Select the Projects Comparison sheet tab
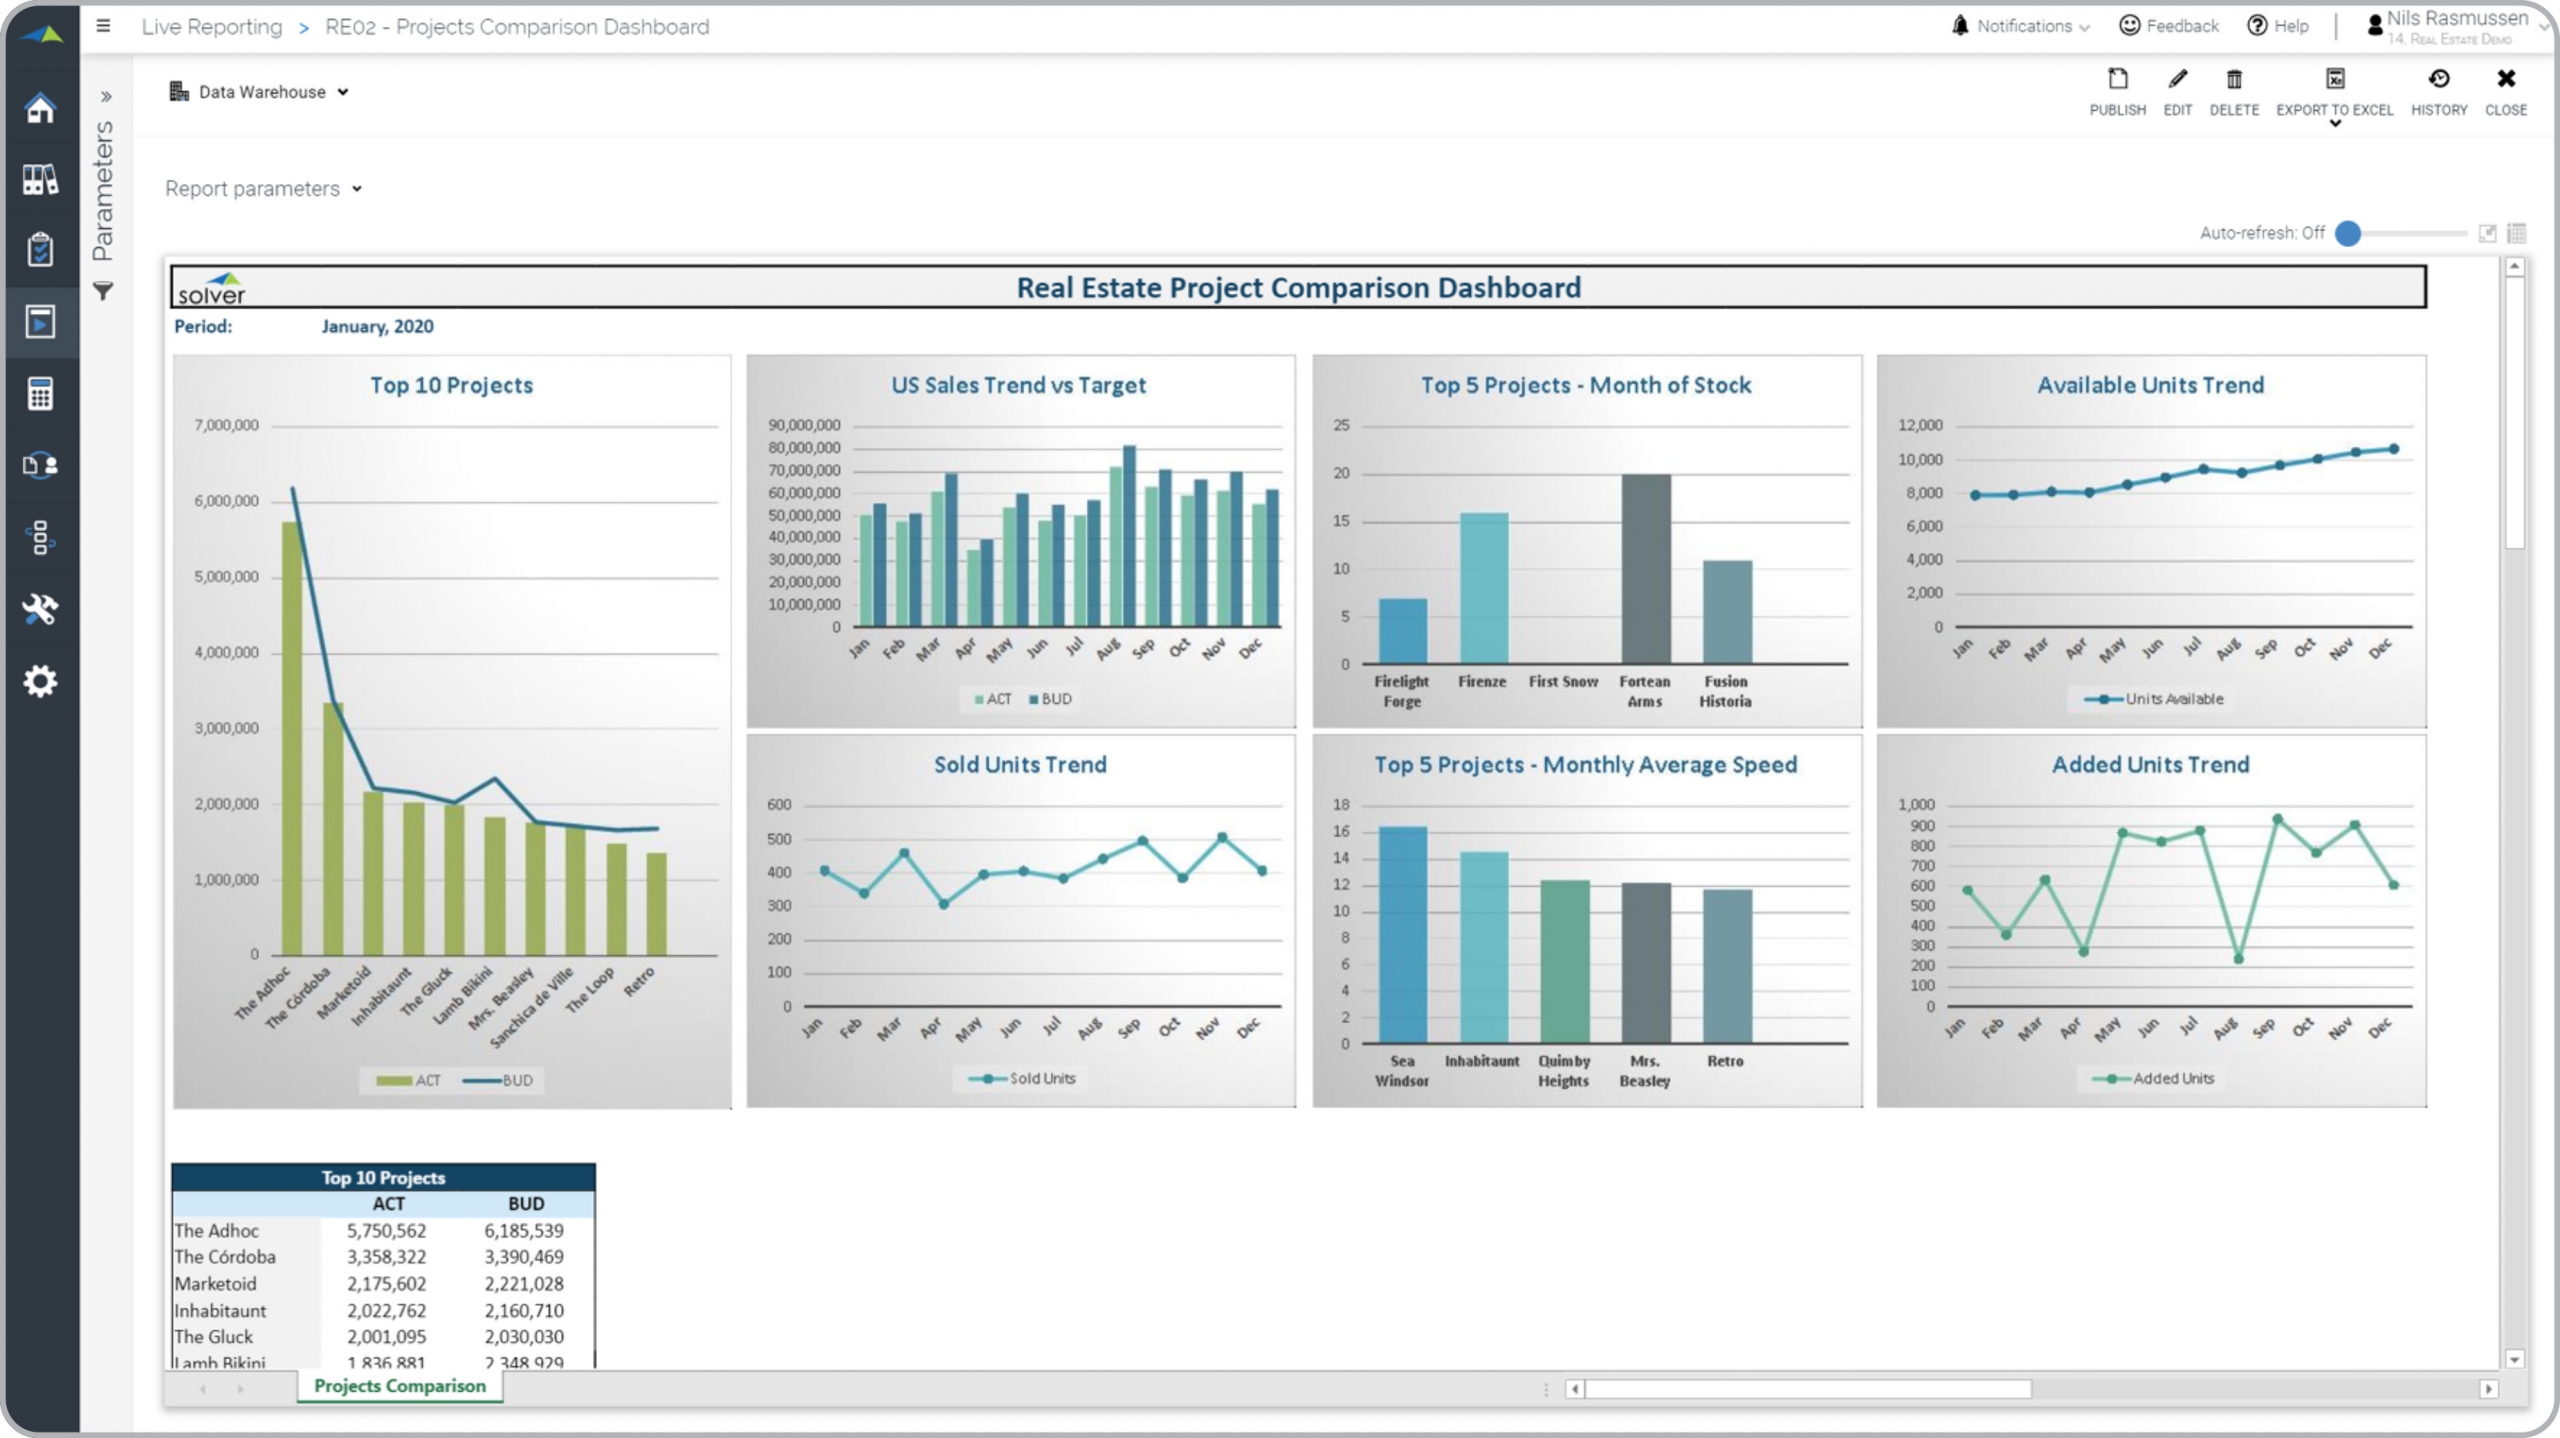The width and height of the screenshot is (2560, 1438). (x=399, y=1386)
